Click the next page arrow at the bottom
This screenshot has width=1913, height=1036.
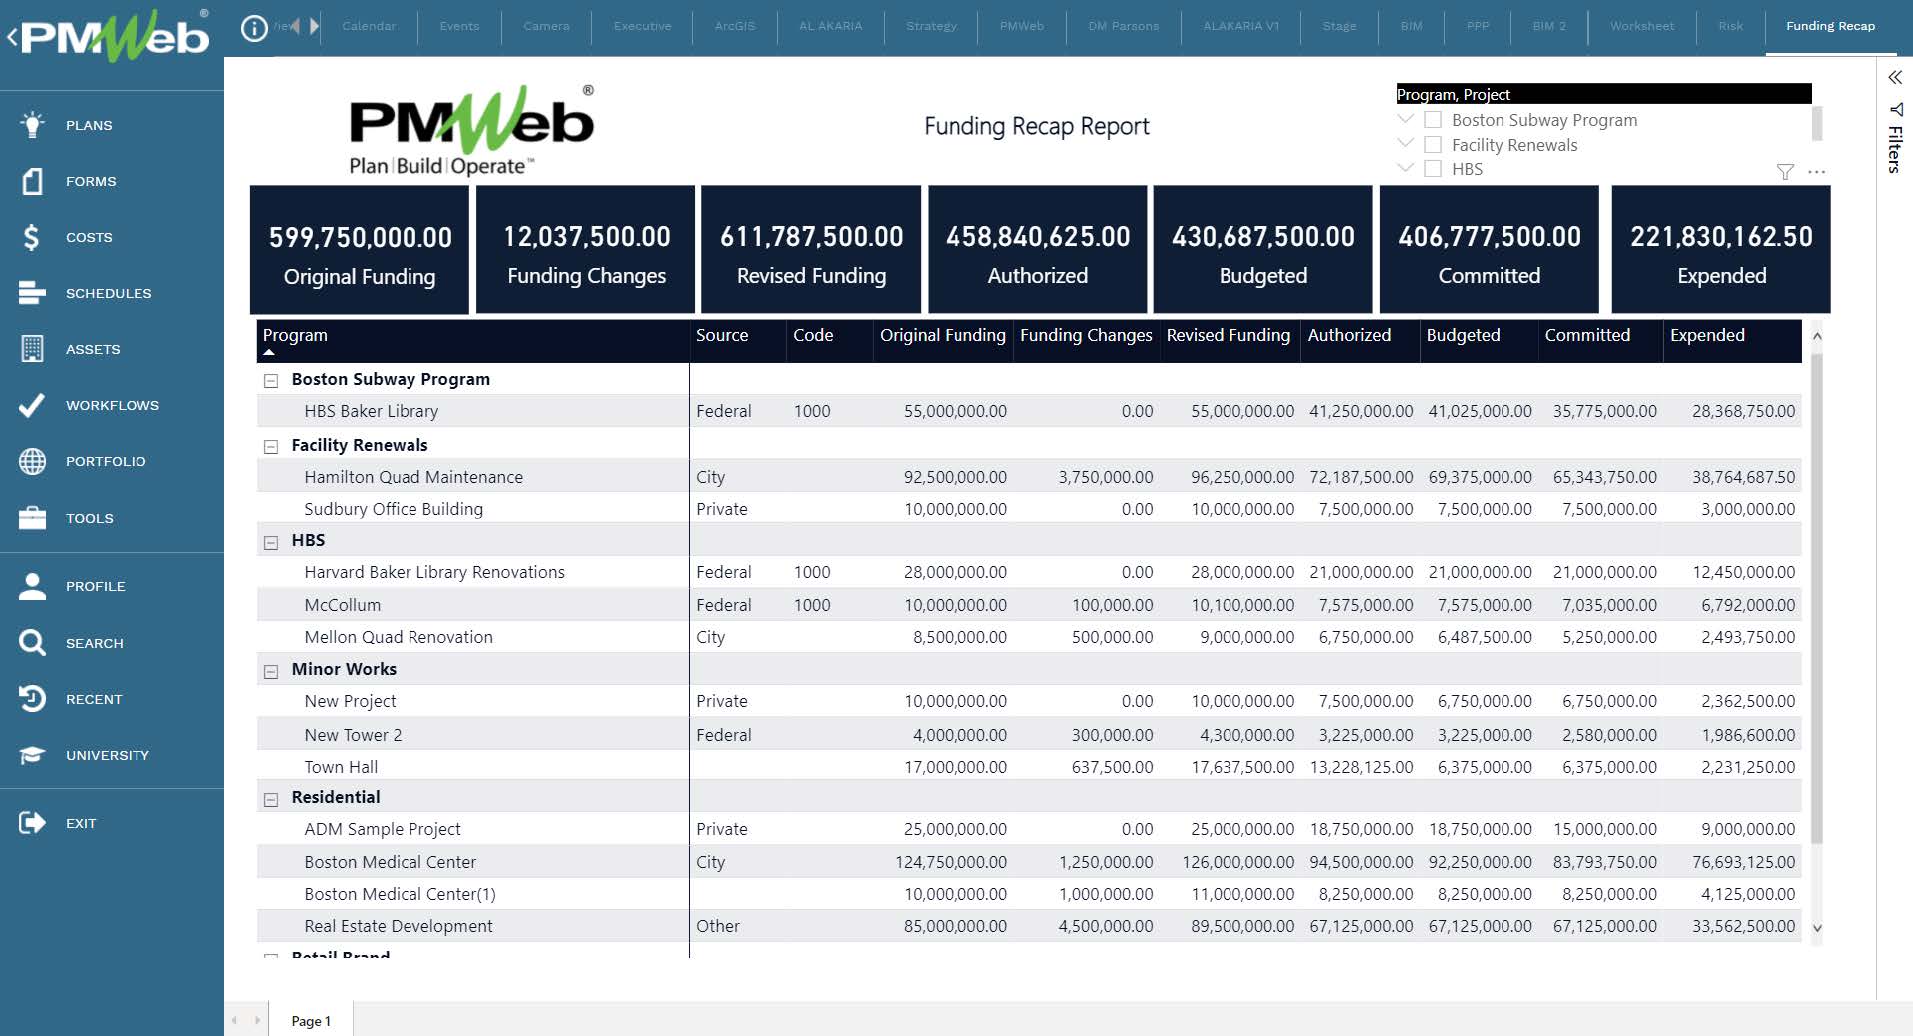pos(259,1020)
